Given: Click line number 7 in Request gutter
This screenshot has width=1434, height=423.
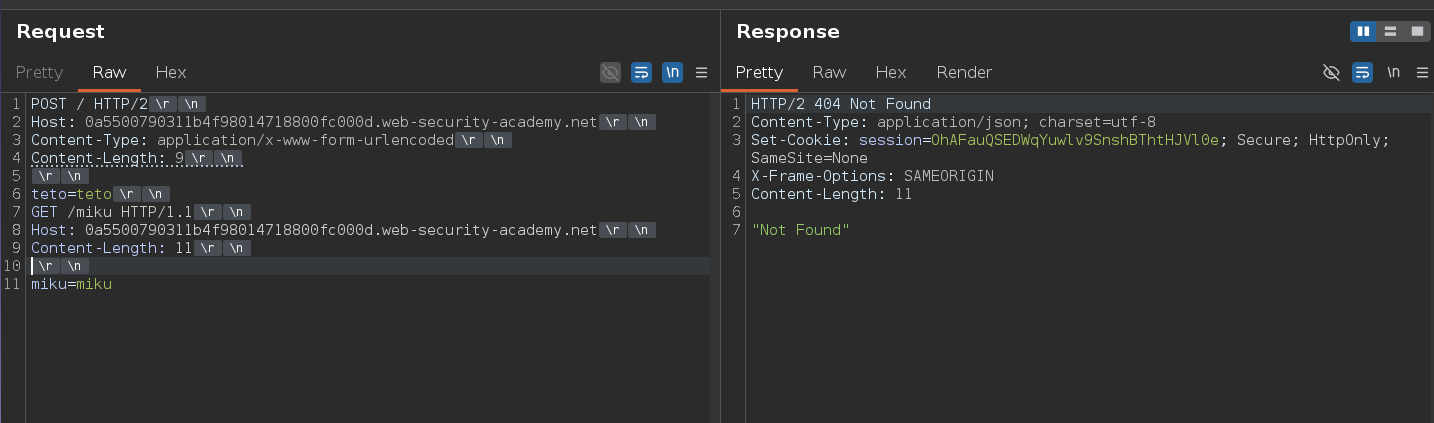Looking at the screenshot, I should click(x=16, y=212).
